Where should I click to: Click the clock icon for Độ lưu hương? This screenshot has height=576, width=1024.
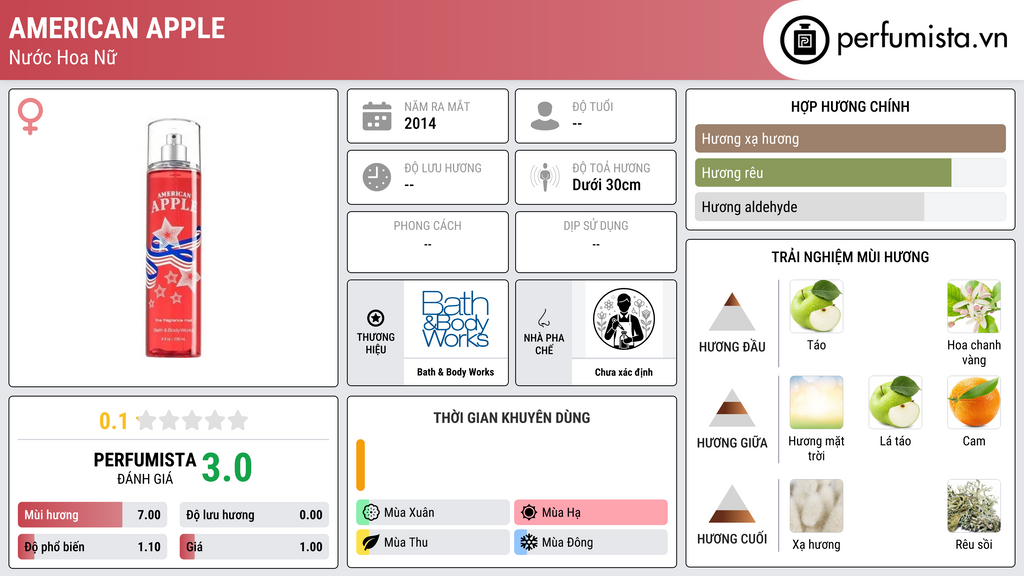377,177
